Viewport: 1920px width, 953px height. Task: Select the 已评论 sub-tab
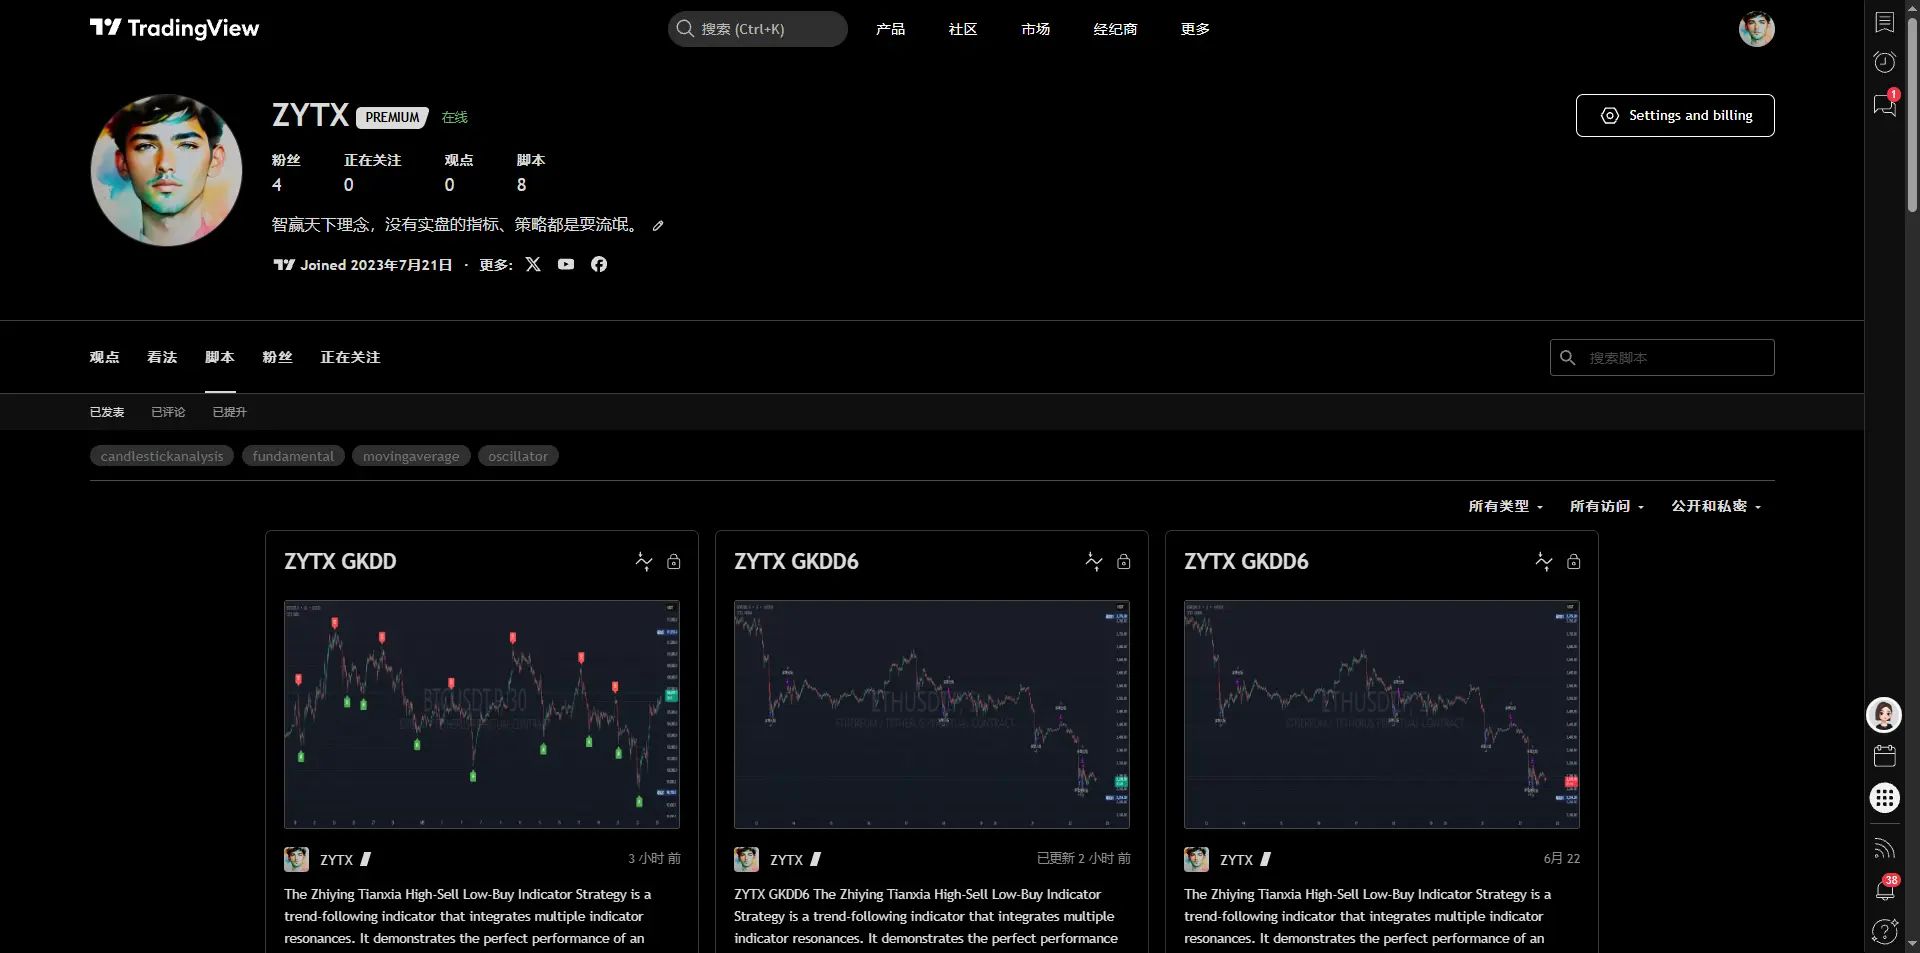coord(168,412)
